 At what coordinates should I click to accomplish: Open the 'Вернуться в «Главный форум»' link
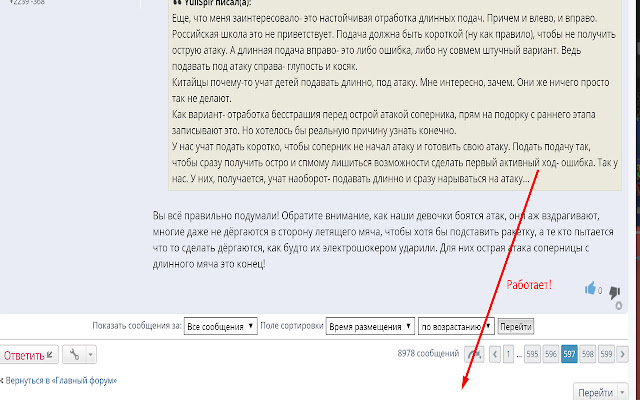click(x=61, y=380)
